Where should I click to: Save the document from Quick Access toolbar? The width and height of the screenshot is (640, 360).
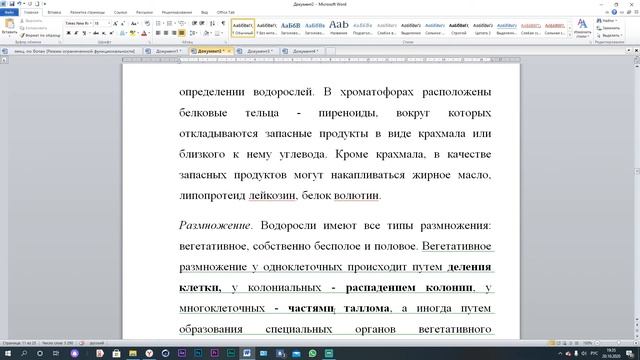click(11, 4)
